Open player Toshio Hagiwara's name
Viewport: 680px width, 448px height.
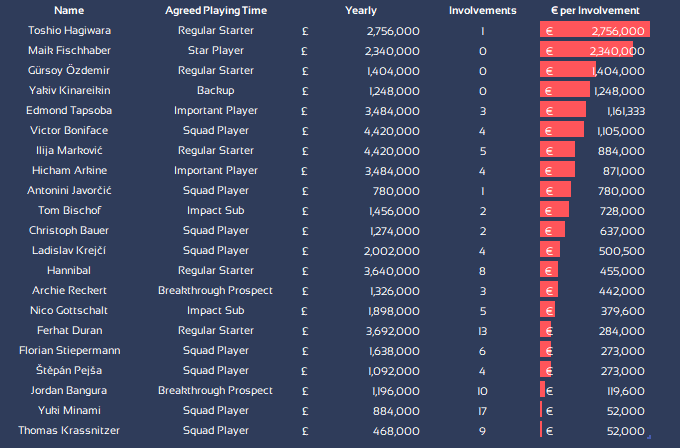tap(69, 31)
